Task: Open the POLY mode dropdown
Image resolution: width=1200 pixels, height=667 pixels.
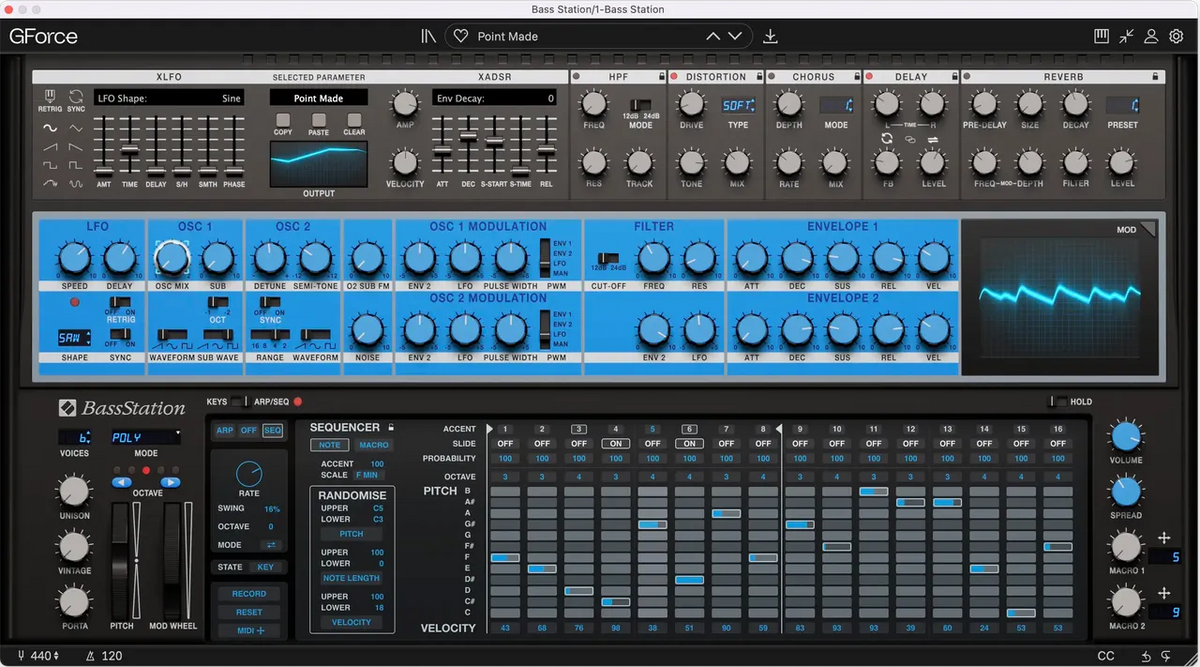Action: coord(145,437)
